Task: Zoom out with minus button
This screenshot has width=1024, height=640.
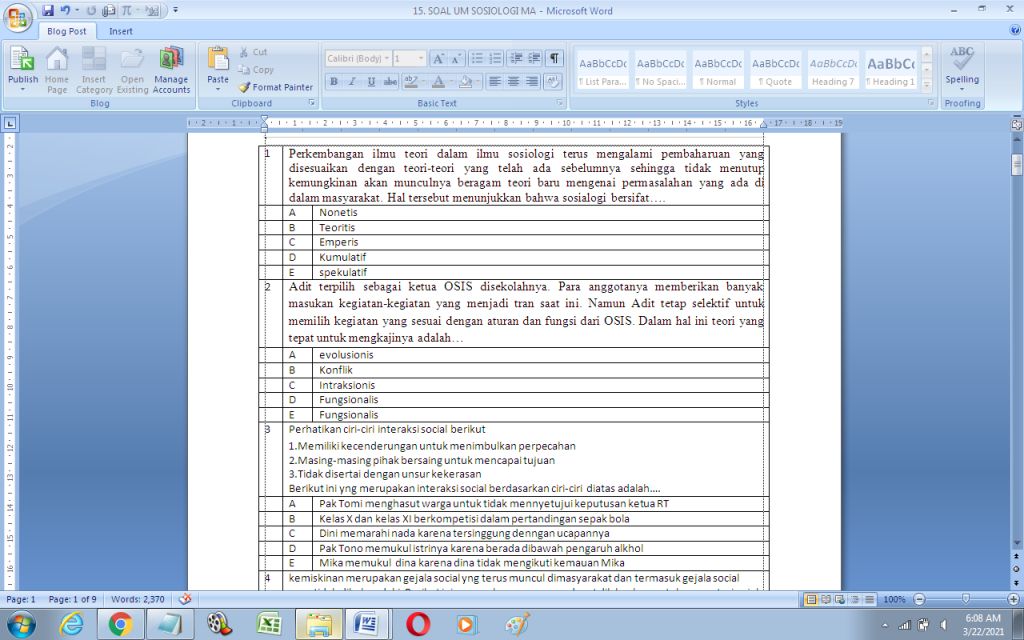Action: click(920, 599)
